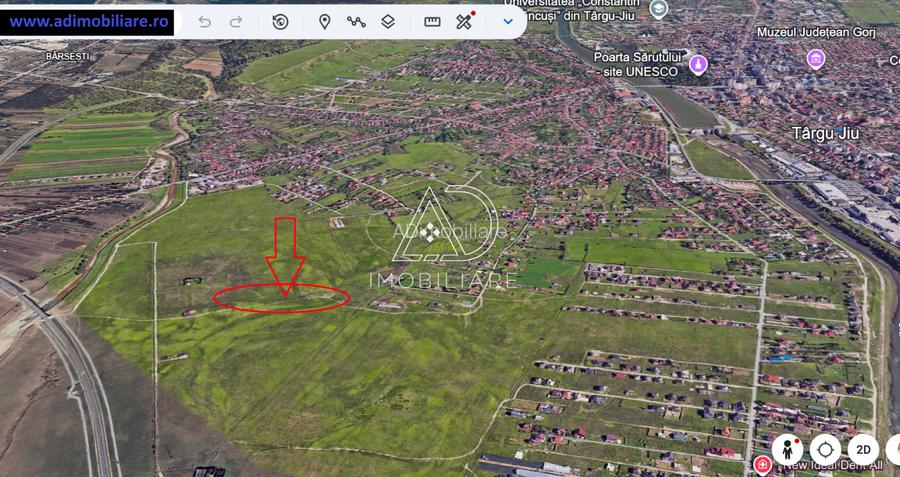Click the compass at the screen edge
900x477 pixels.
coord(894,449)
